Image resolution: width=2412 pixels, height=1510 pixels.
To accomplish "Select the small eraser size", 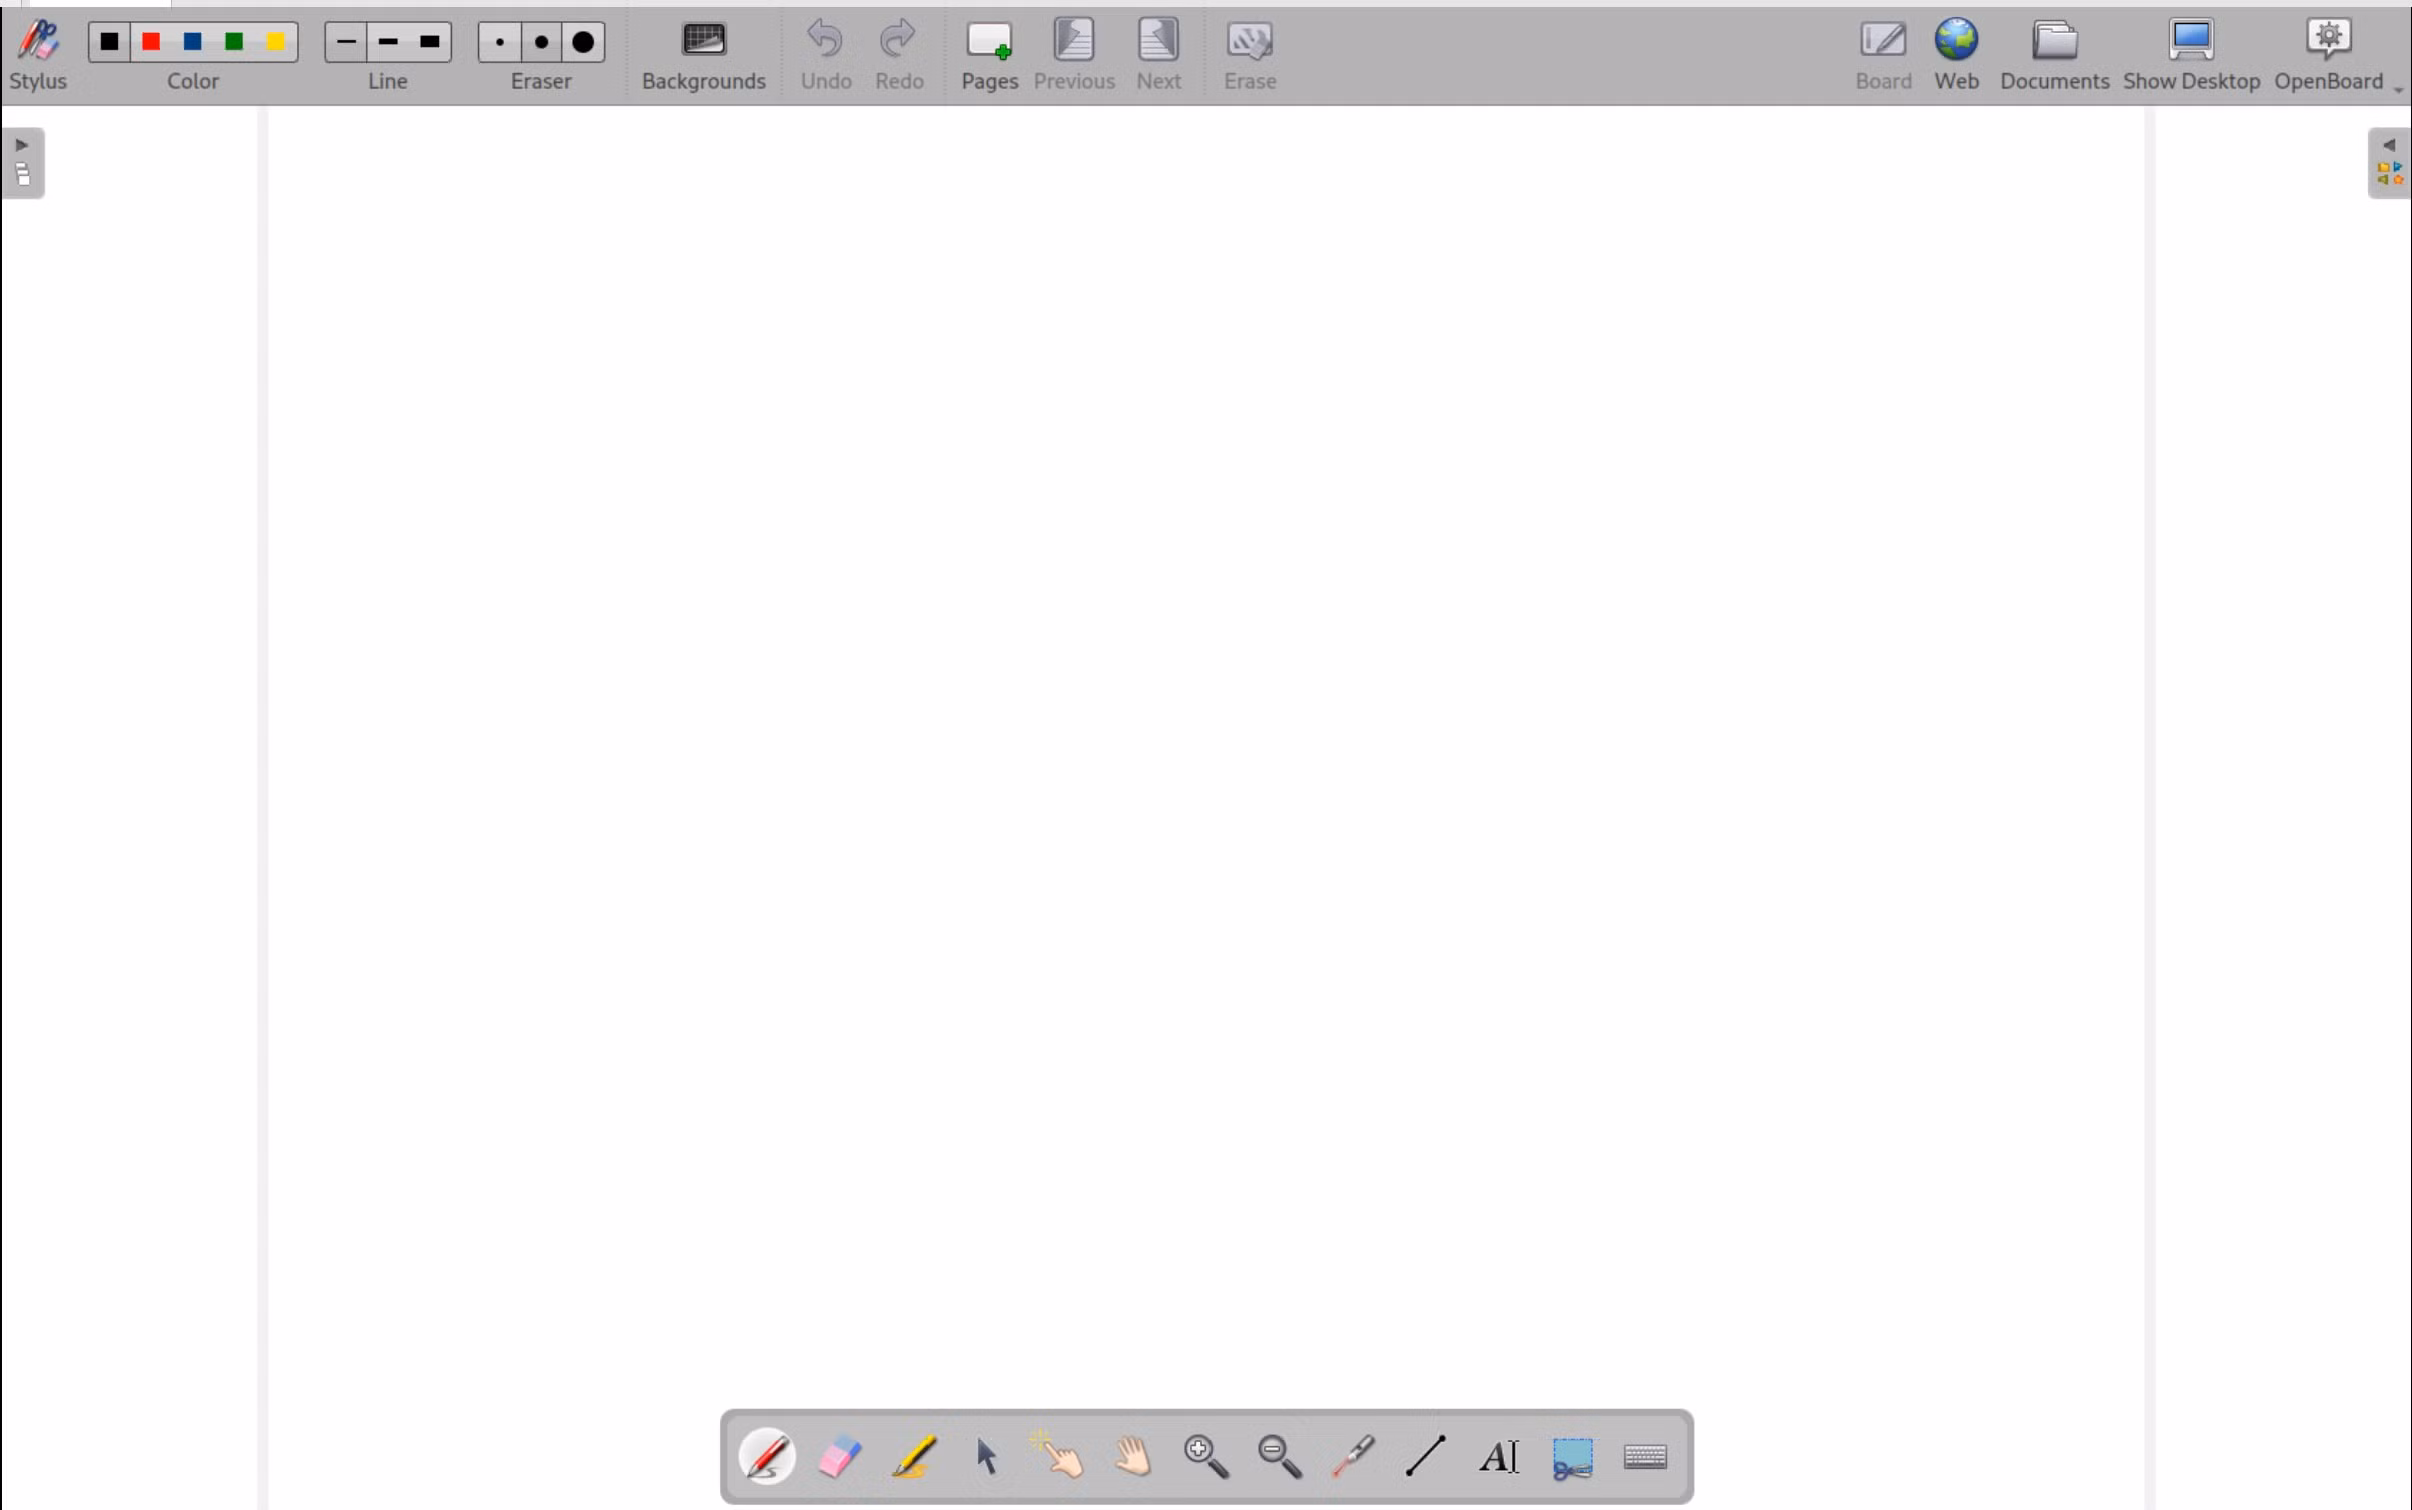I will tap(500, 42).
